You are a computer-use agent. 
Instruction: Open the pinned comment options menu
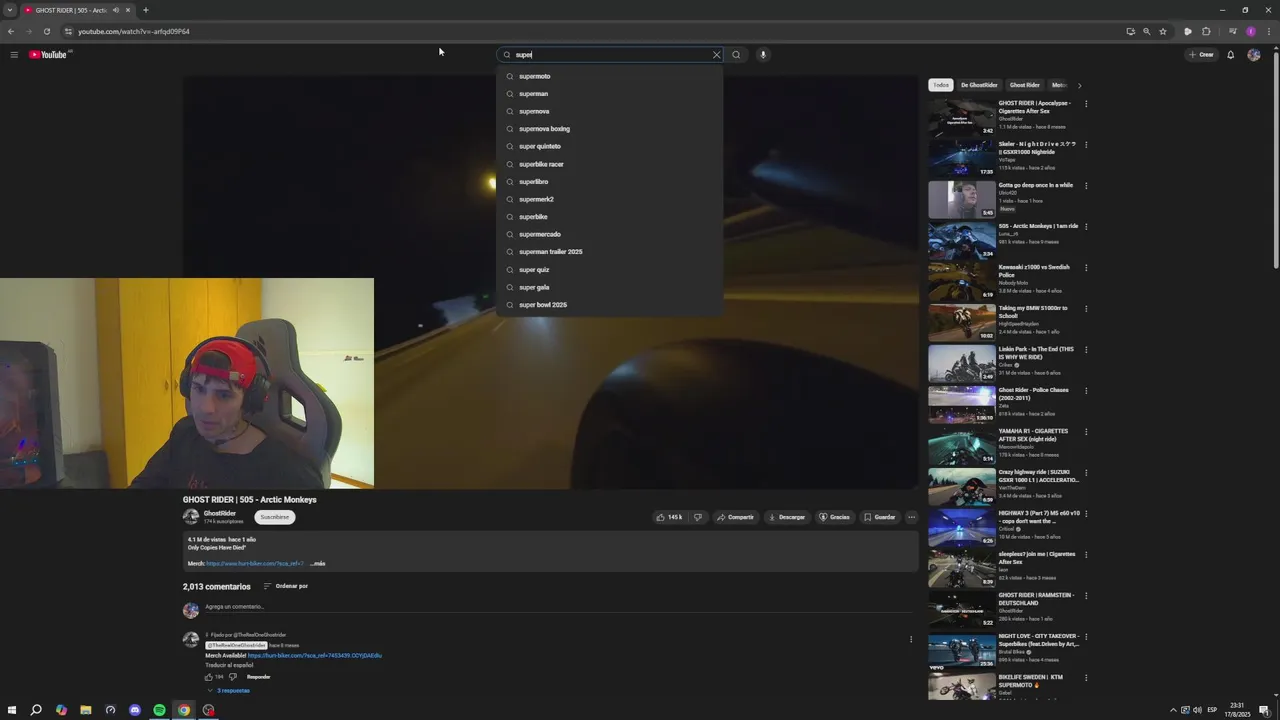coord(910,640)
